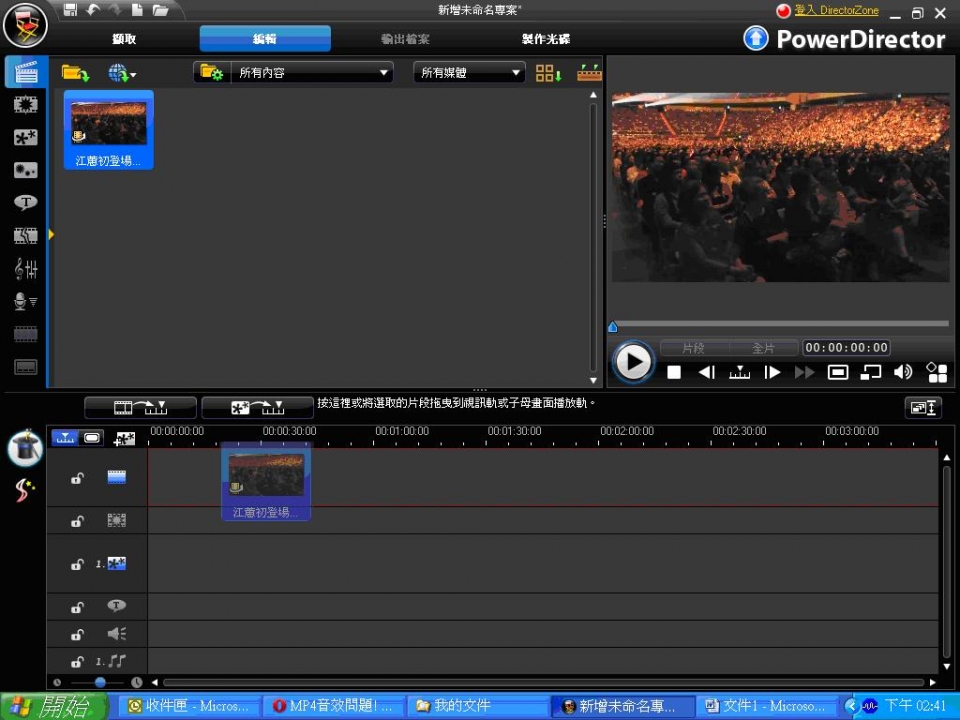Open the Voice-Over Recording Room microphone icon
The height and width of the screenshot is (720, 960).
(25, 301)
